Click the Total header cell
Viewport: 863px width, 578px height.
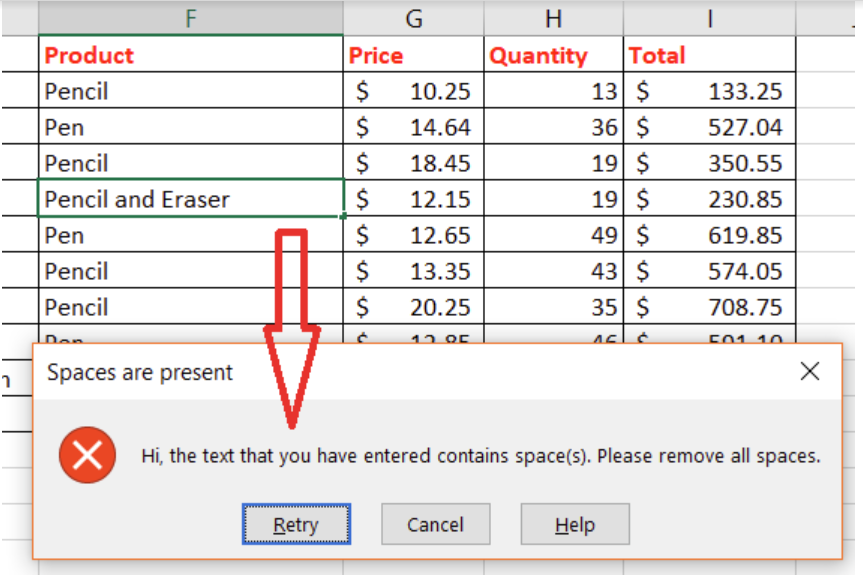[709, 55]
